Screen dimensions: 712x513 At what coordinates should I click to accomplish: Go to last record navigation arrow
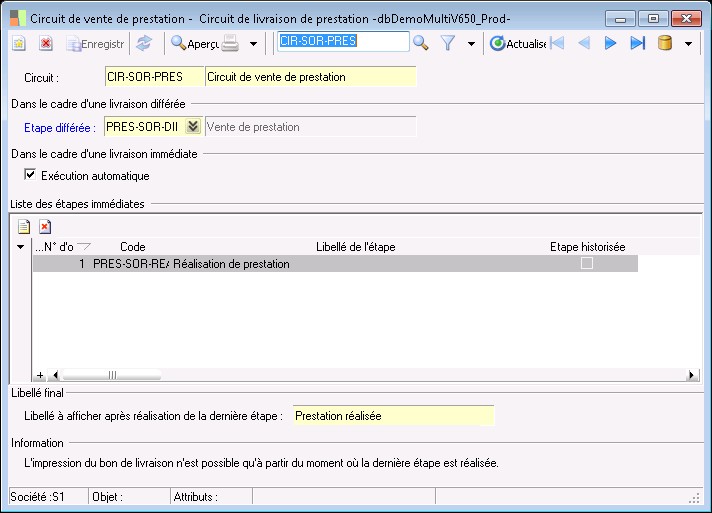pyautogui.click(x=638, y=44)
